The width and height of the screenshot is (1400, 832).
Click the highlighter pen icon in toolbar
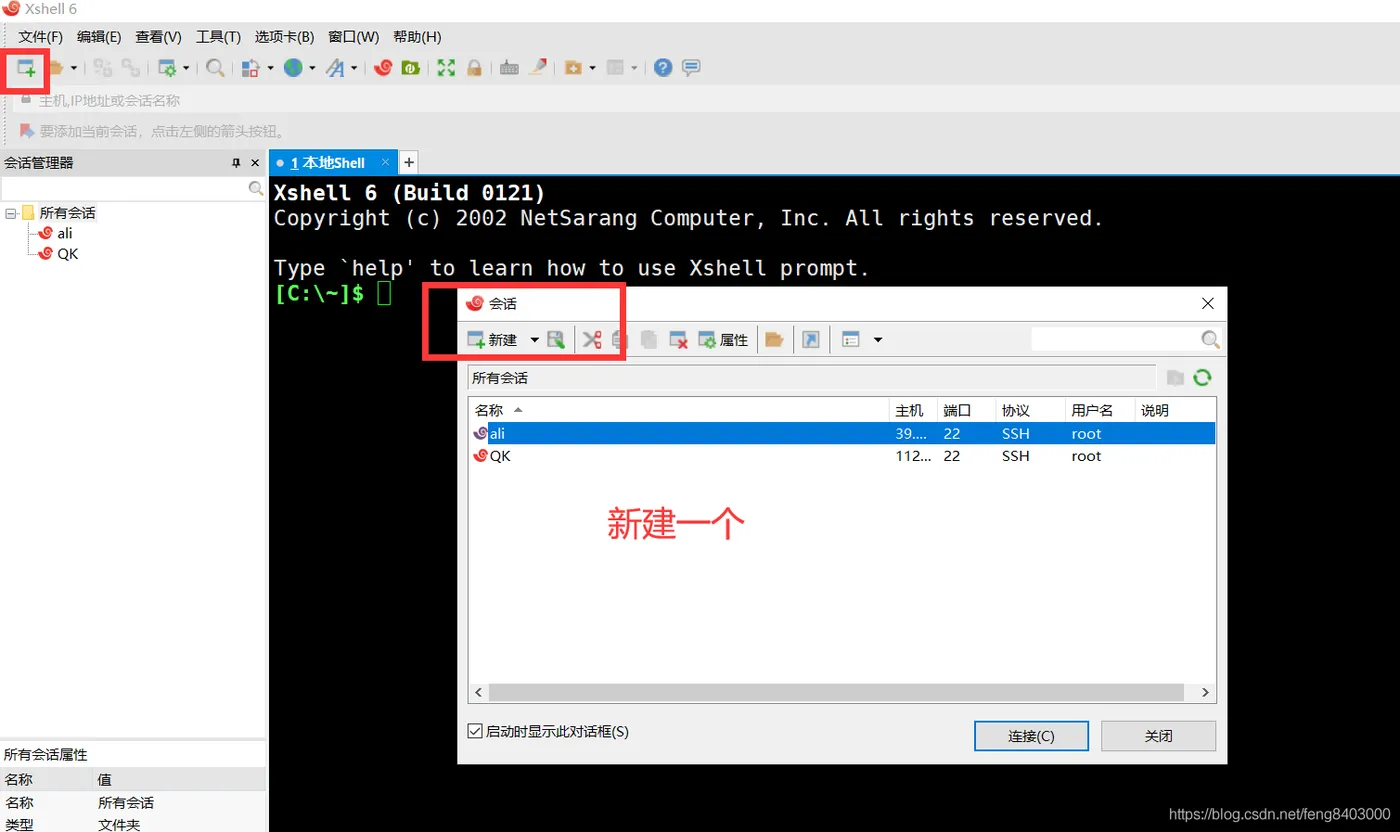[538, 68]
